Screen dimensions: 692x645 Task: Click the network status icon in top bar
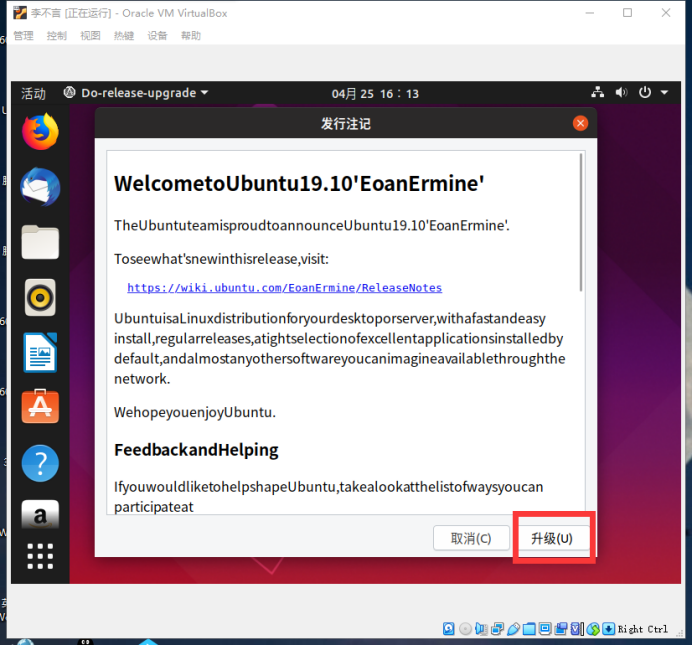click(x=598, y=93)
